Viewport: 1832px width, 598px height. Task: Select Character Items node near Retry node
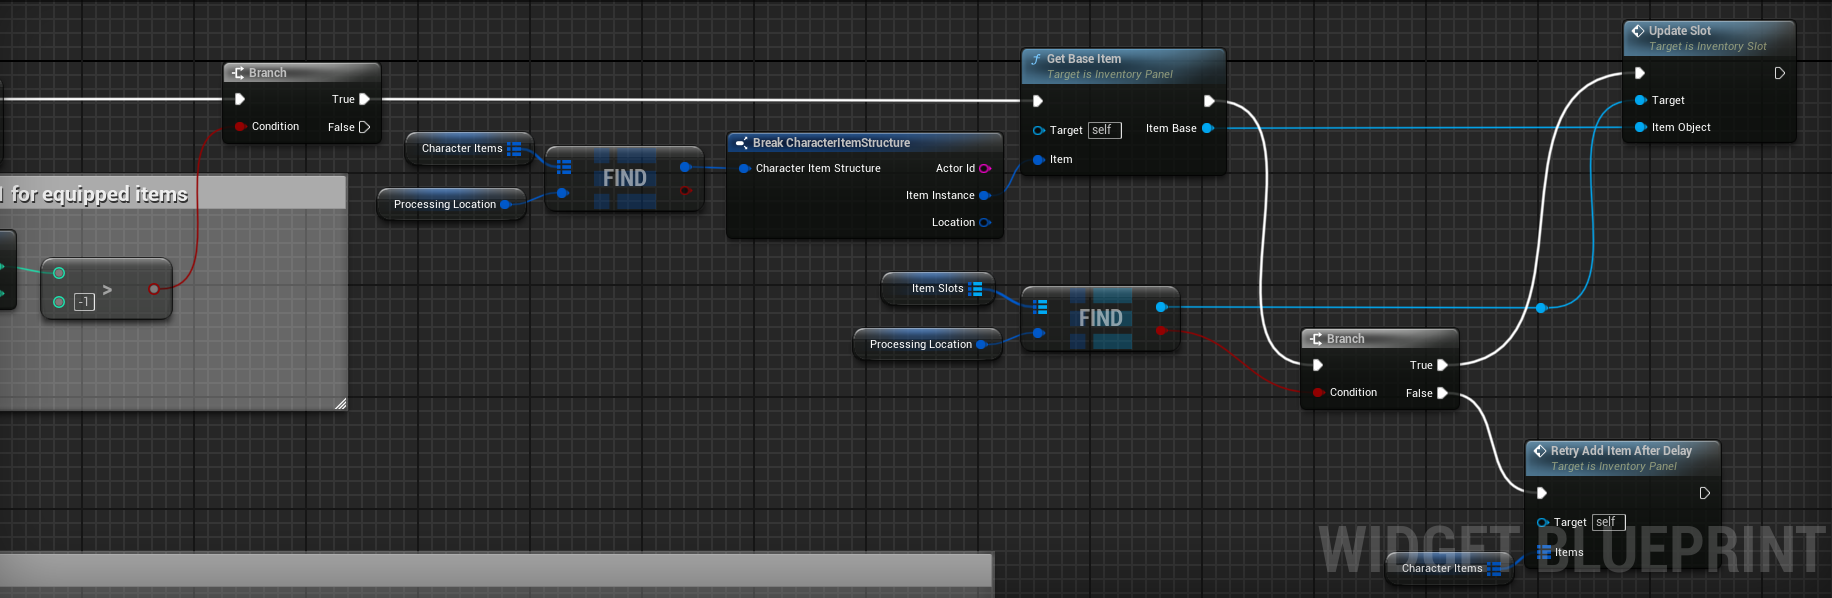[x=1449, y=568]
